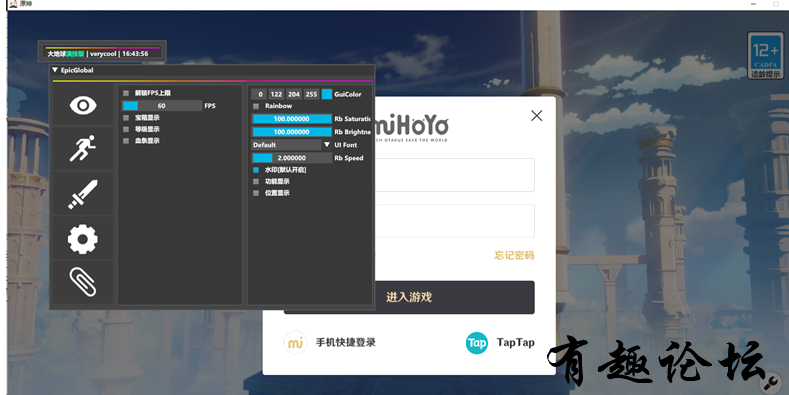
Task: Click the 忘记密码 link
Action: 514,256
